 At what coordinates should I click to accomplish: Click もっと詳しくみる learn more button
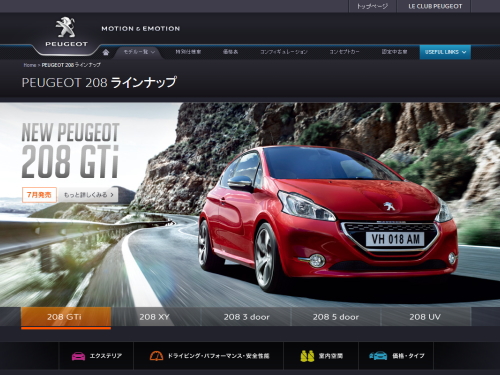click(x=88, y=195)
